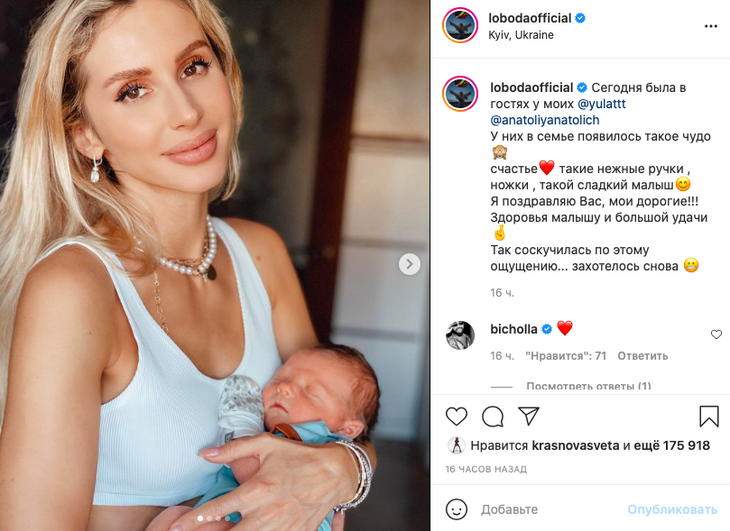Screen dimensions: 730x531
Task: Save the post with bookmark icon
Action: pyautogui.click(x=709, y=416)
